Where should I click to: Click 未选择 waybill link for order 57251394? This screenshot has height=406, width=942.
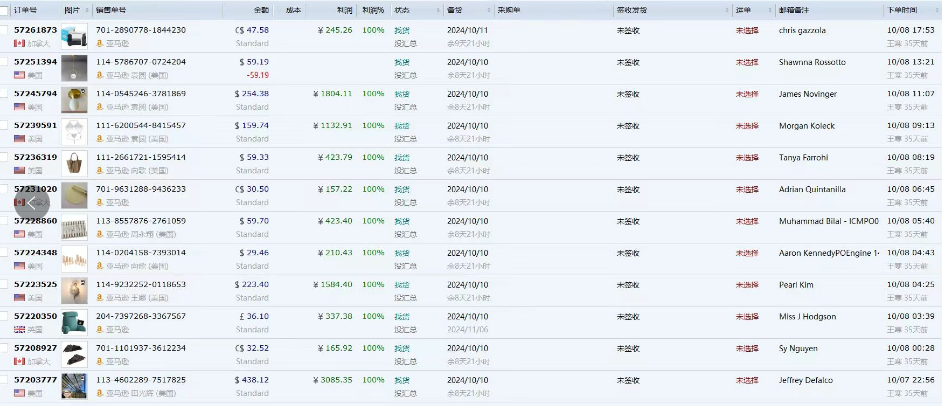[747, 62]
